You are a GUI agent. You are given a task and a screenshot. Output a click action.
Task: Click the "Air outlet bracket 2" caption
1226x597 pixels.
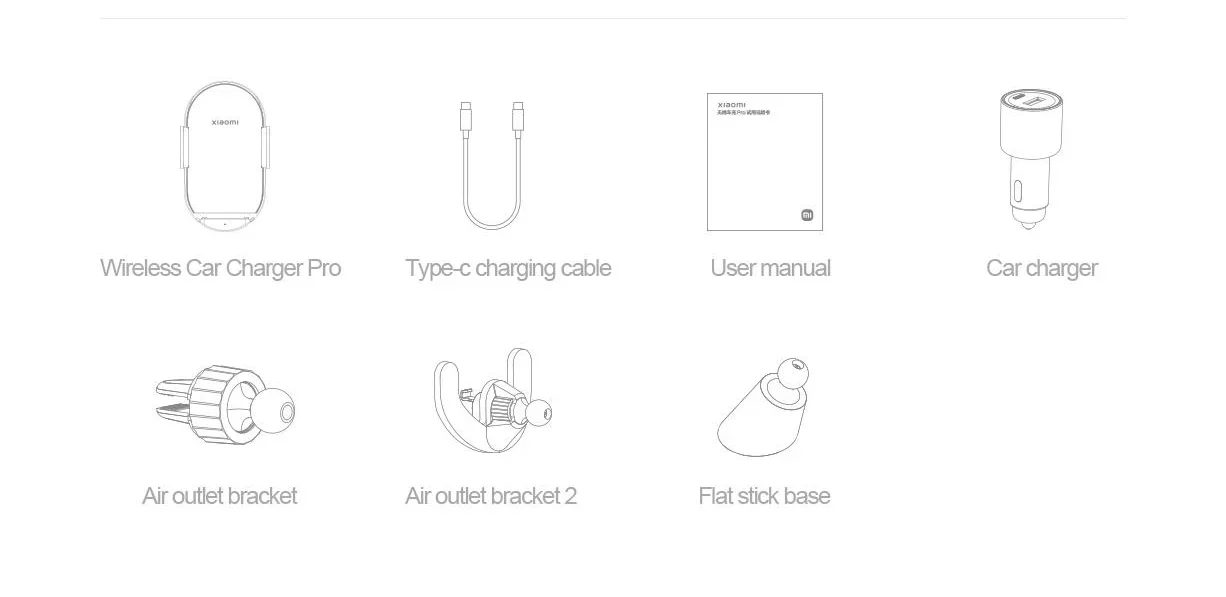[491, 496]
